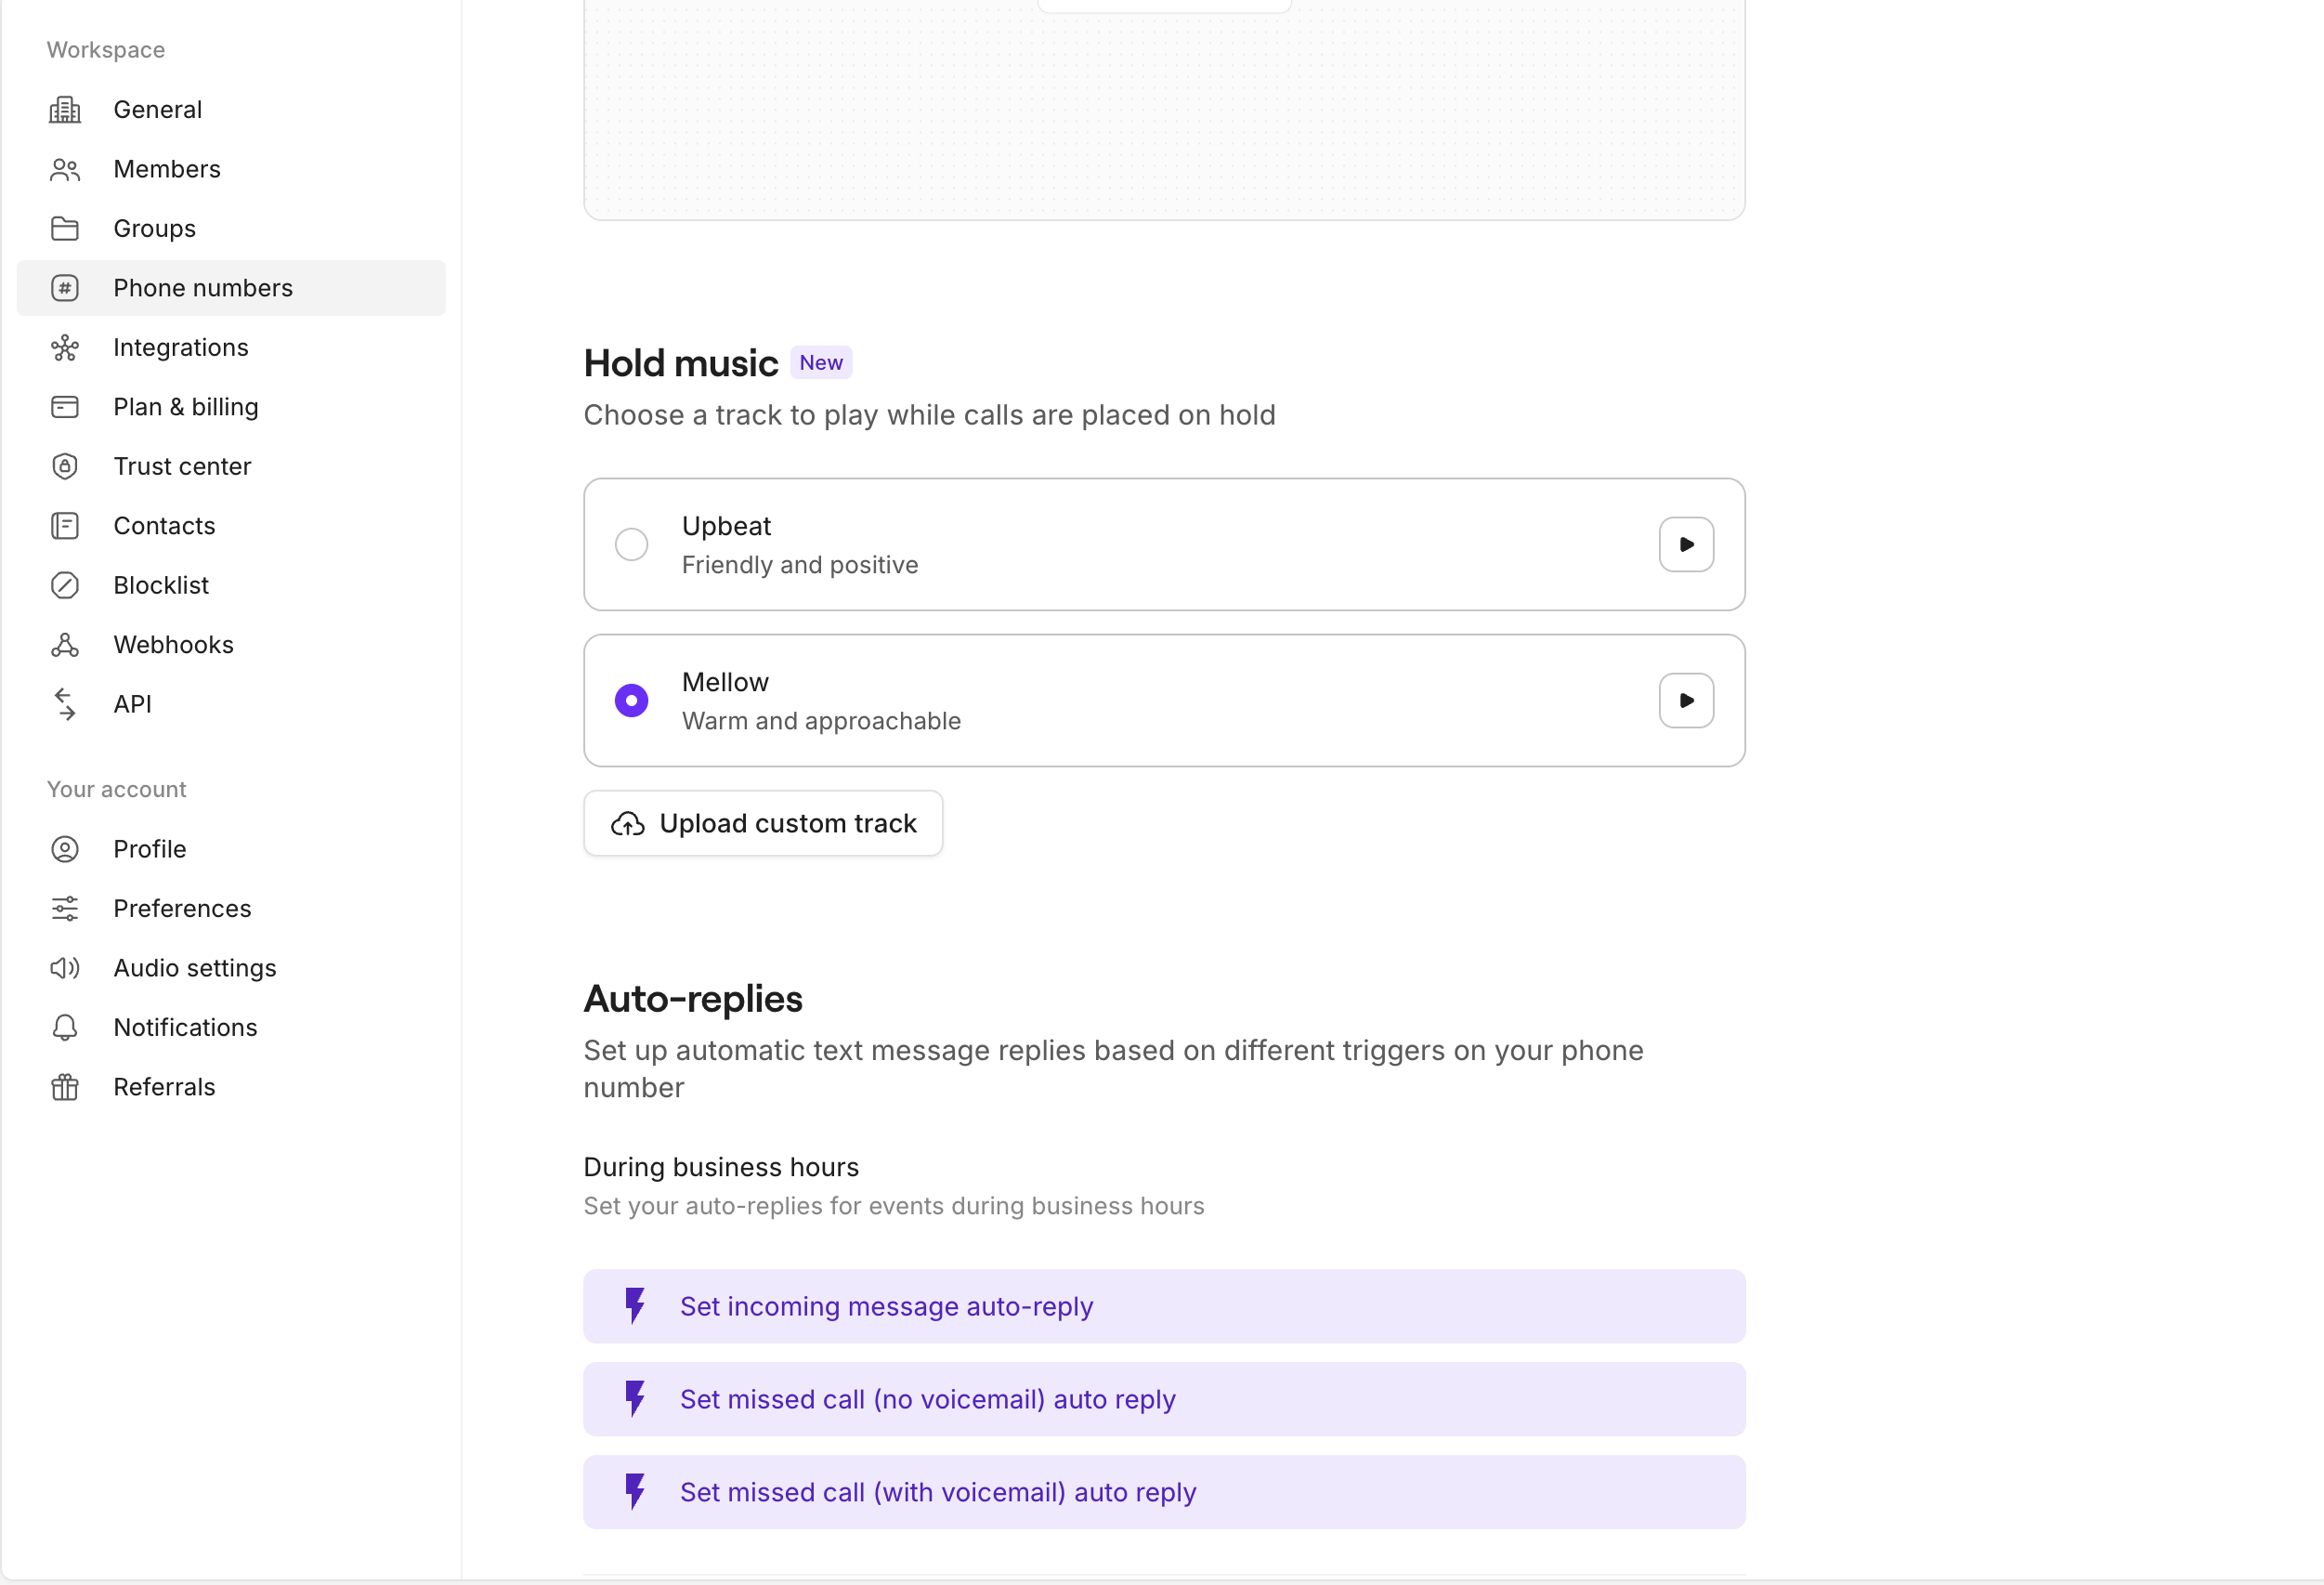This screenshot has width=2324, height=1585.
Task: Select the Trust center shield icon
Action: point(65,466)
